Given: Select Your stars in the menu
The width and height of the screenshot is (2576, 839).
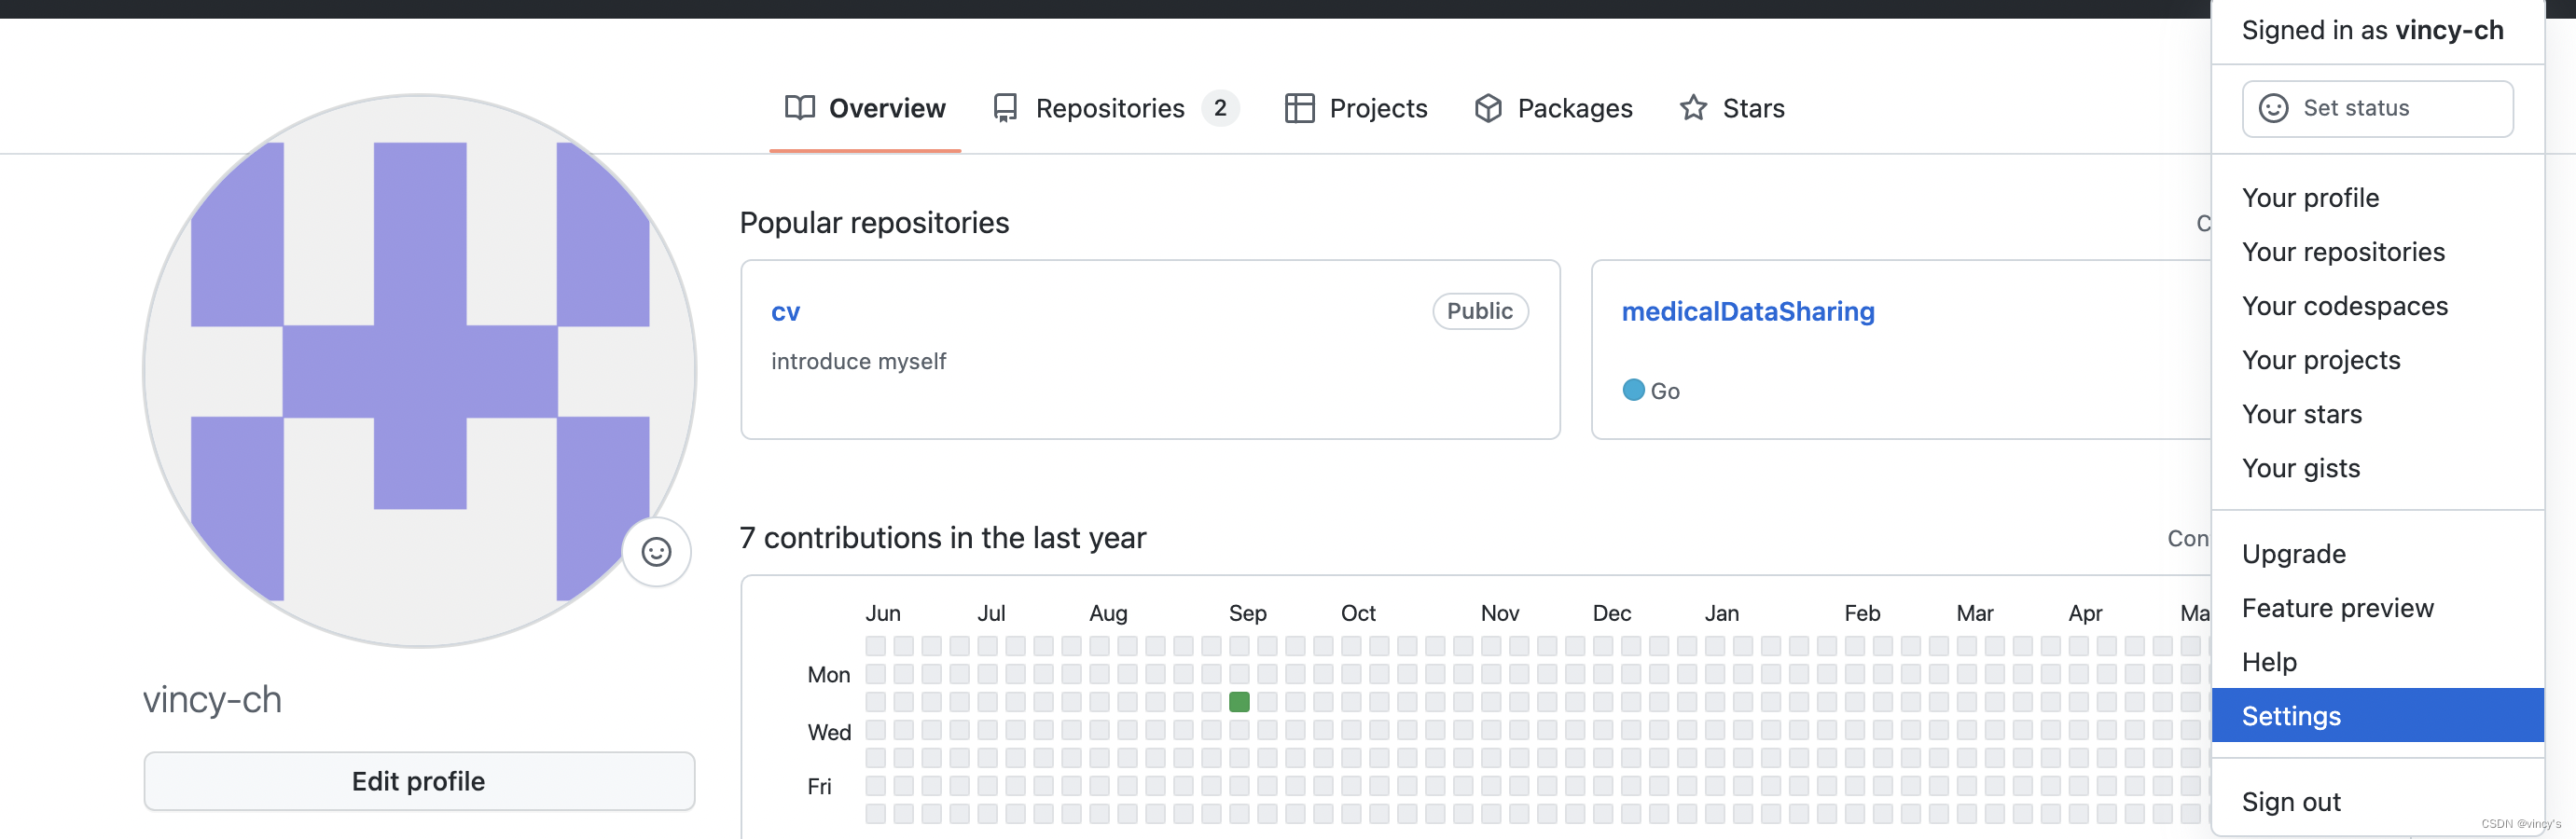Looking at the screenshot, I should (x=2377, y=414).
